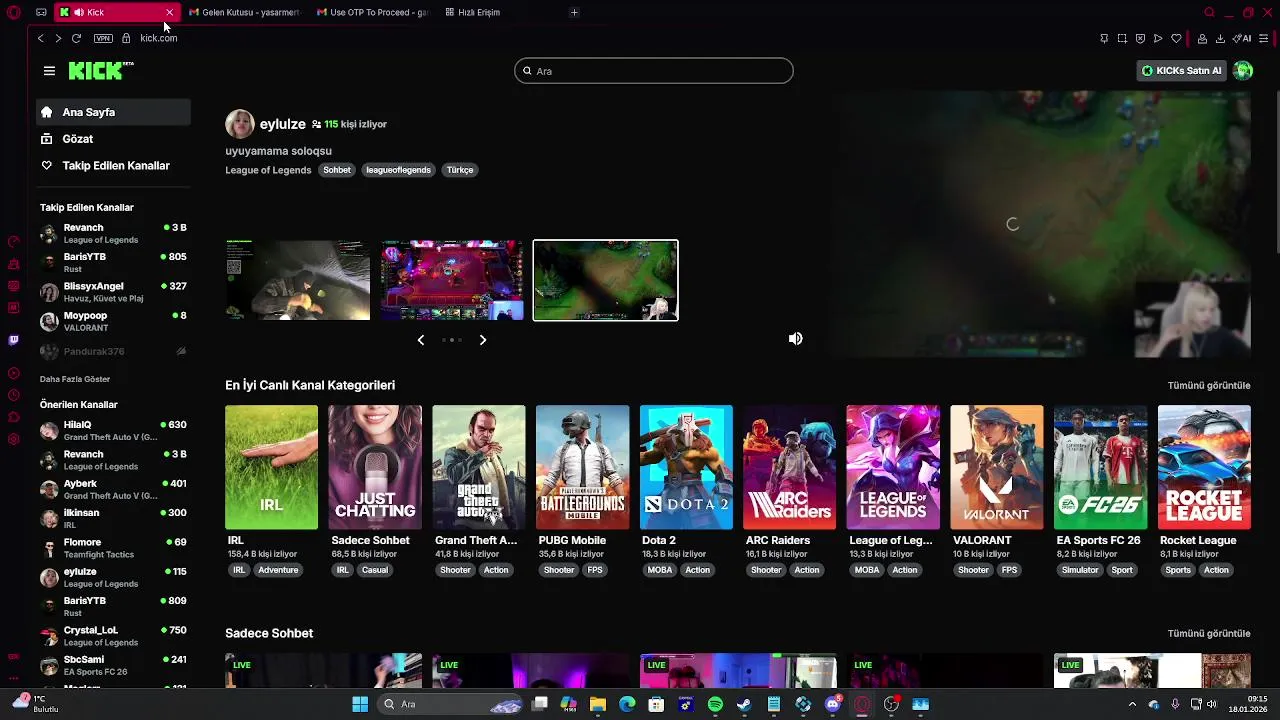Open HilalQ in recommended channels
Screen dimensions: 1280x720
point(113,430)
